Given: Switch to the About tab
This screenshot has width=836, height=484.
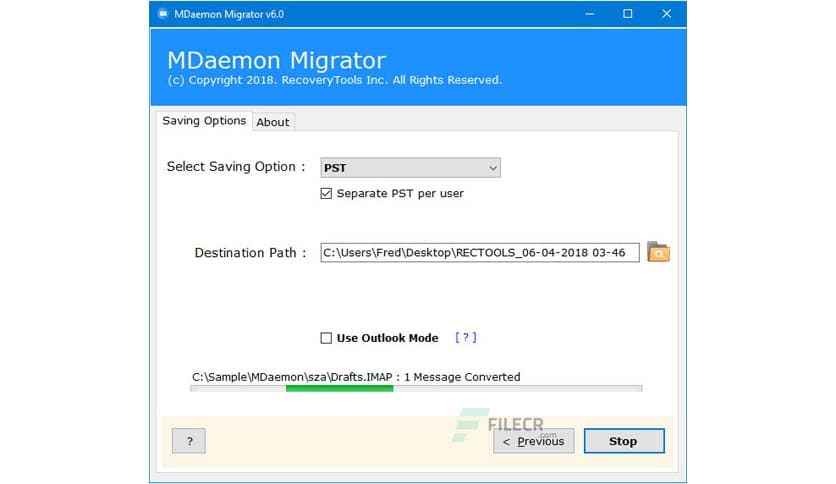Looking at the screenshot, I should [x=272, y=122].
